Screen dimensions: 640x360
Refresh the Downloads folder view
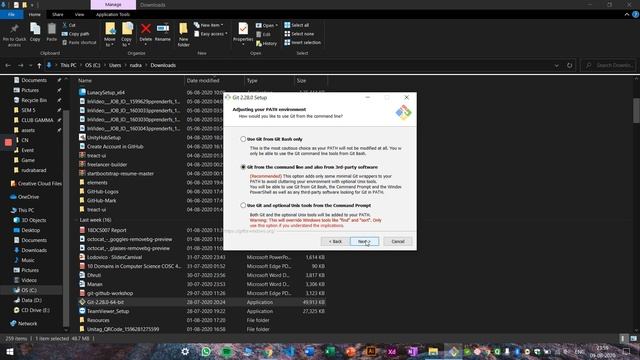(569, 65)
